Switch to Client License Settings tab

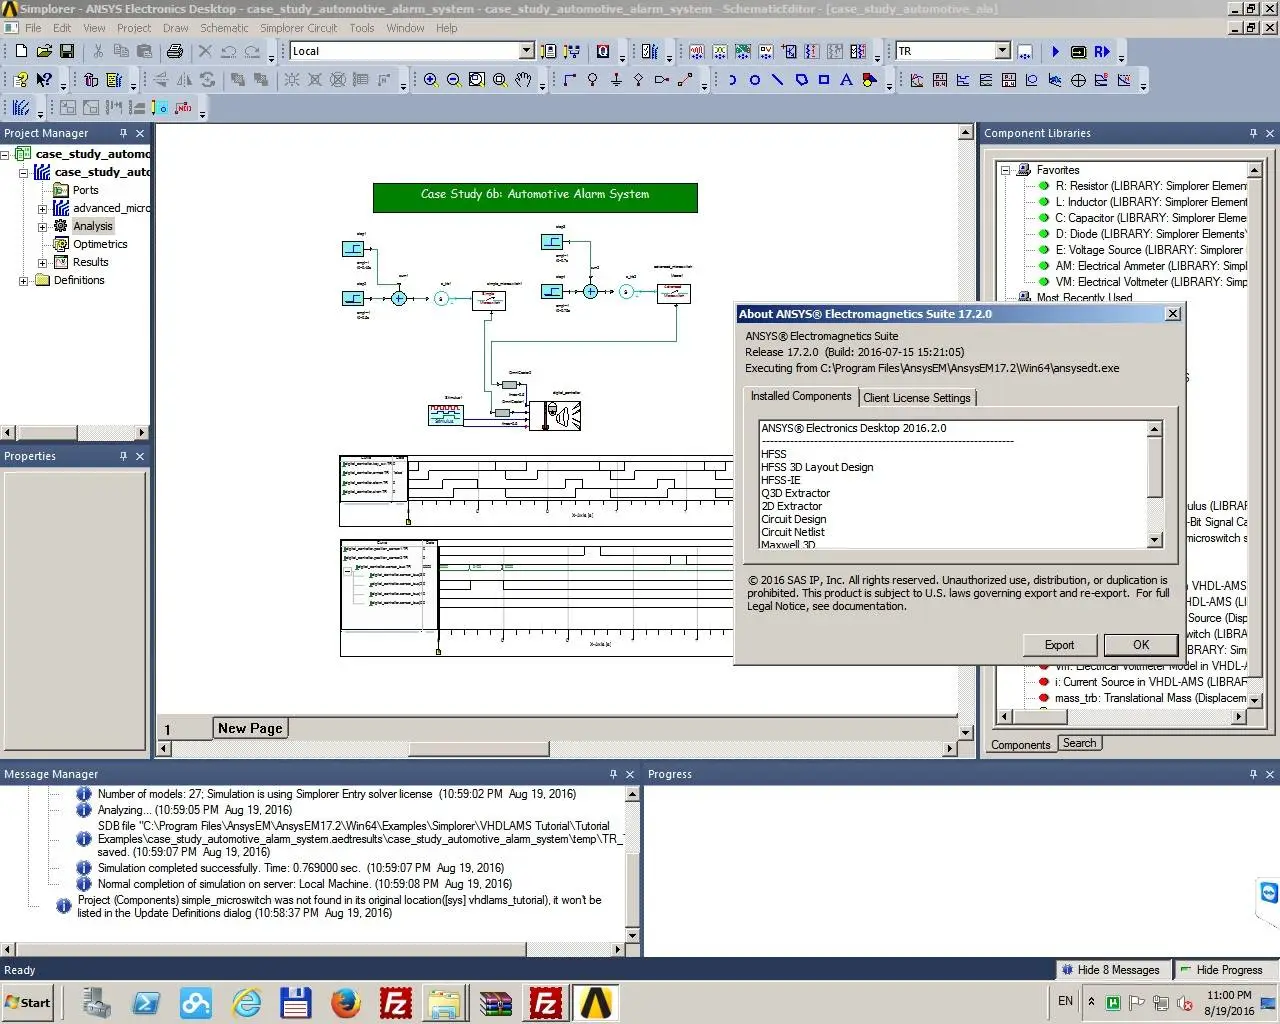click(x=917, y=398)
